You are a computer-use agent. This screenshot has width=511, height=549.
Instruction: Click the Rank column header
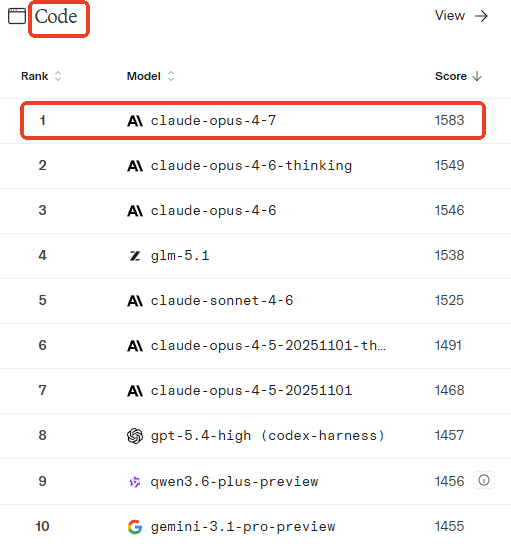[x=35, y=76]
